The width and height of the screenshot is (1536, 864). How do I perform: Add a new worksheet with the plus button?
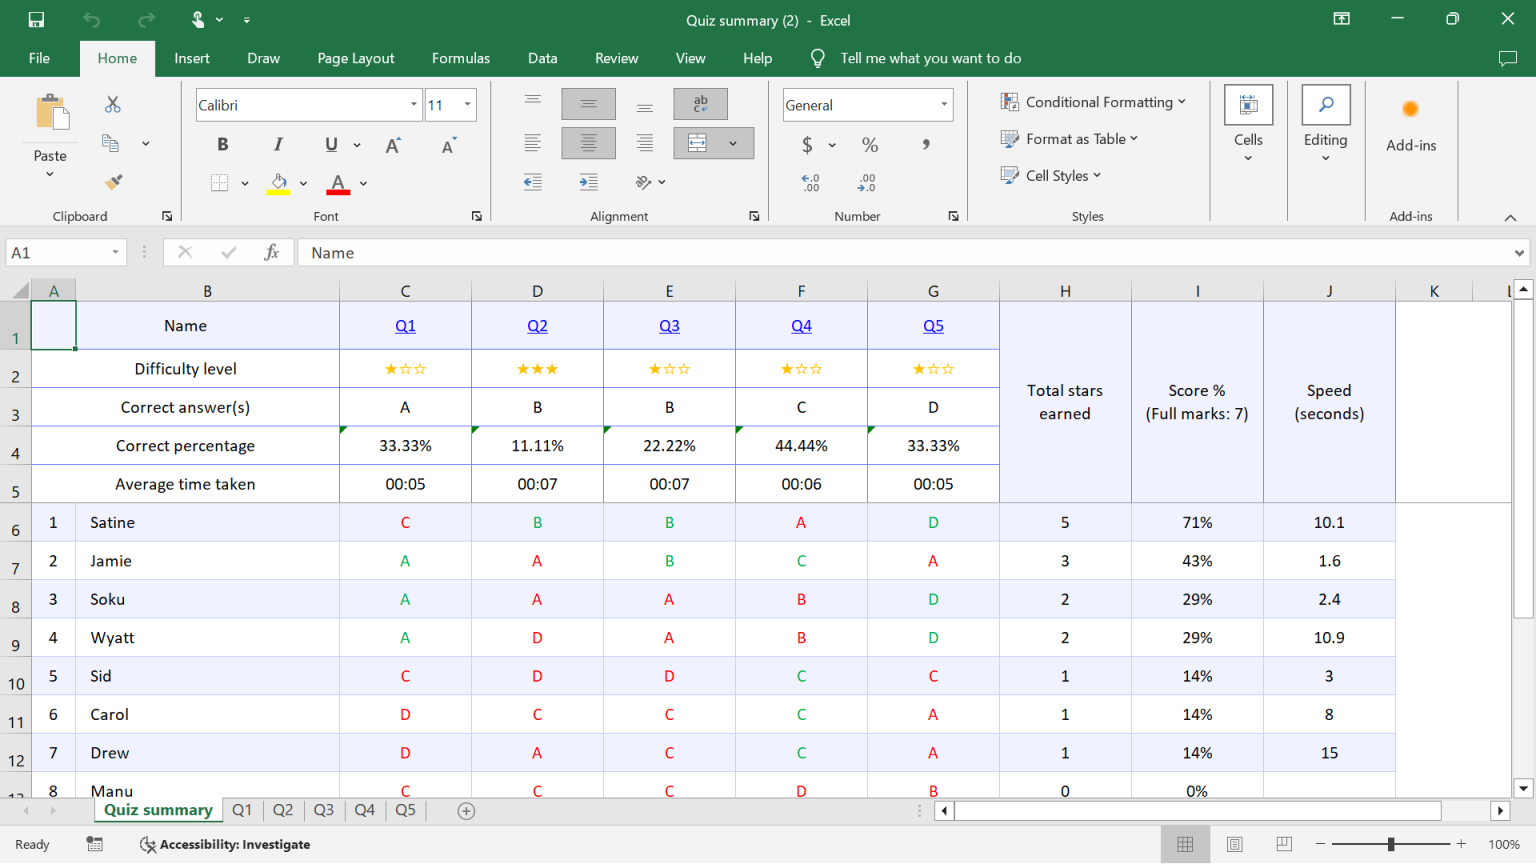coord(466,810)
